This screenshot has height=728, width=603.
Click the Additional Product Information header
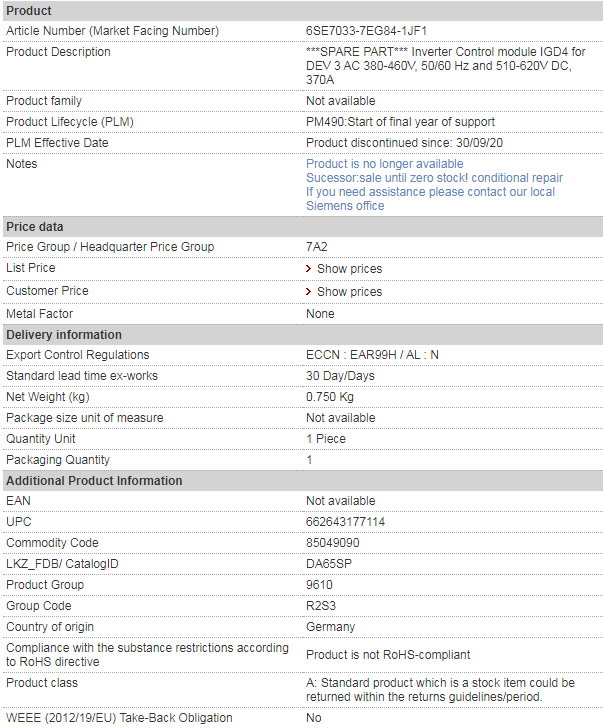(x=303, y=481)
